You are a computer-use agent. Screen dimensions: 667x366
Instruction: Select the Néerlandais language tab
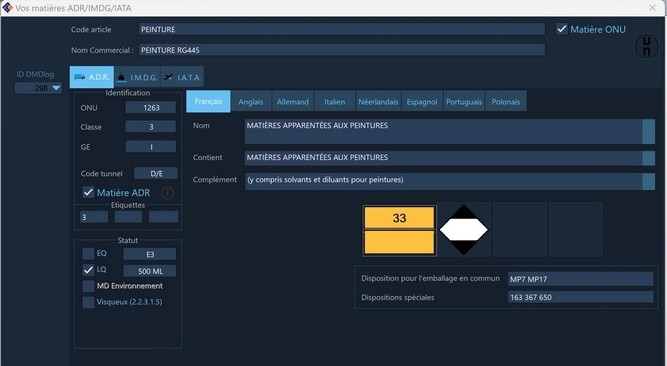[x=378, y=101]
